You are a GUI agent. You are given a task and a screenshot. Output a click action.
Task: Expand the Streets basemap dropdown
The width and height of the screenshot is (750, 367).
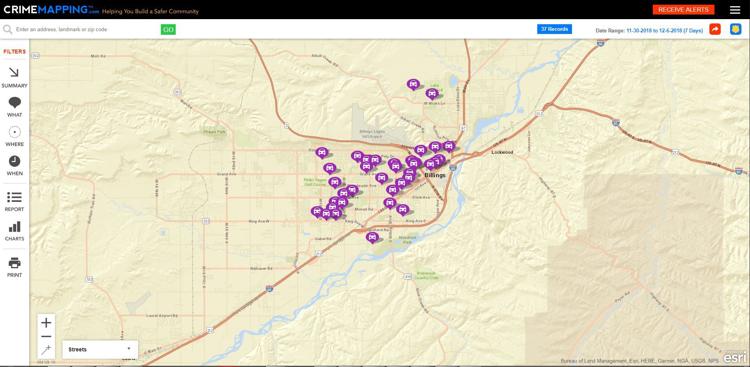point(100,349)
